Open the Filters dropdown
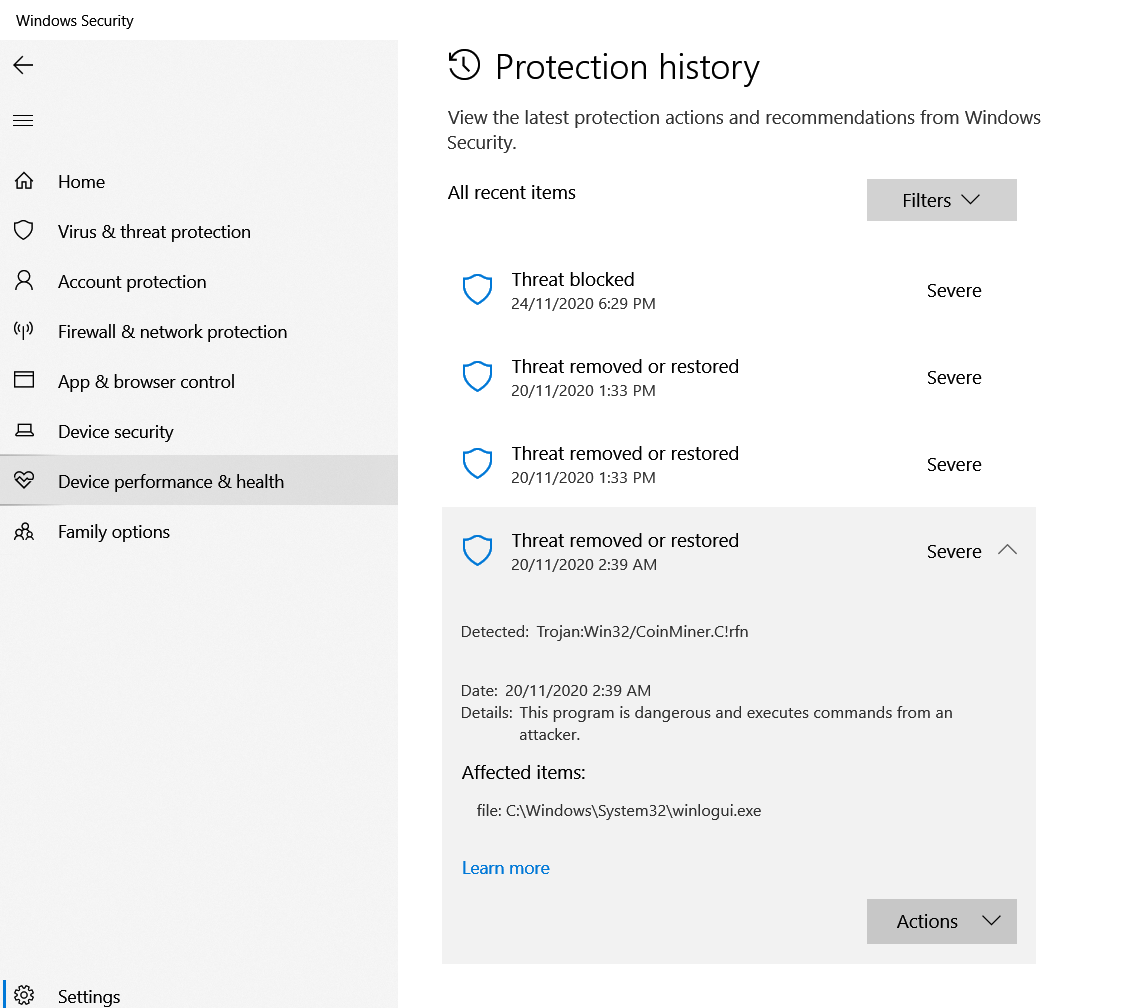 941,200
